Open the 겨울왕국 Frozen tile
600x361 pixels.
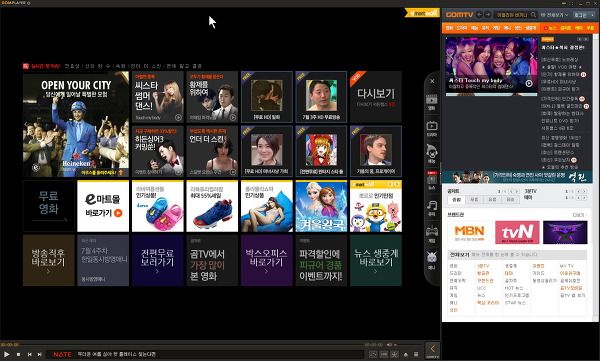[x=321, y=206]
